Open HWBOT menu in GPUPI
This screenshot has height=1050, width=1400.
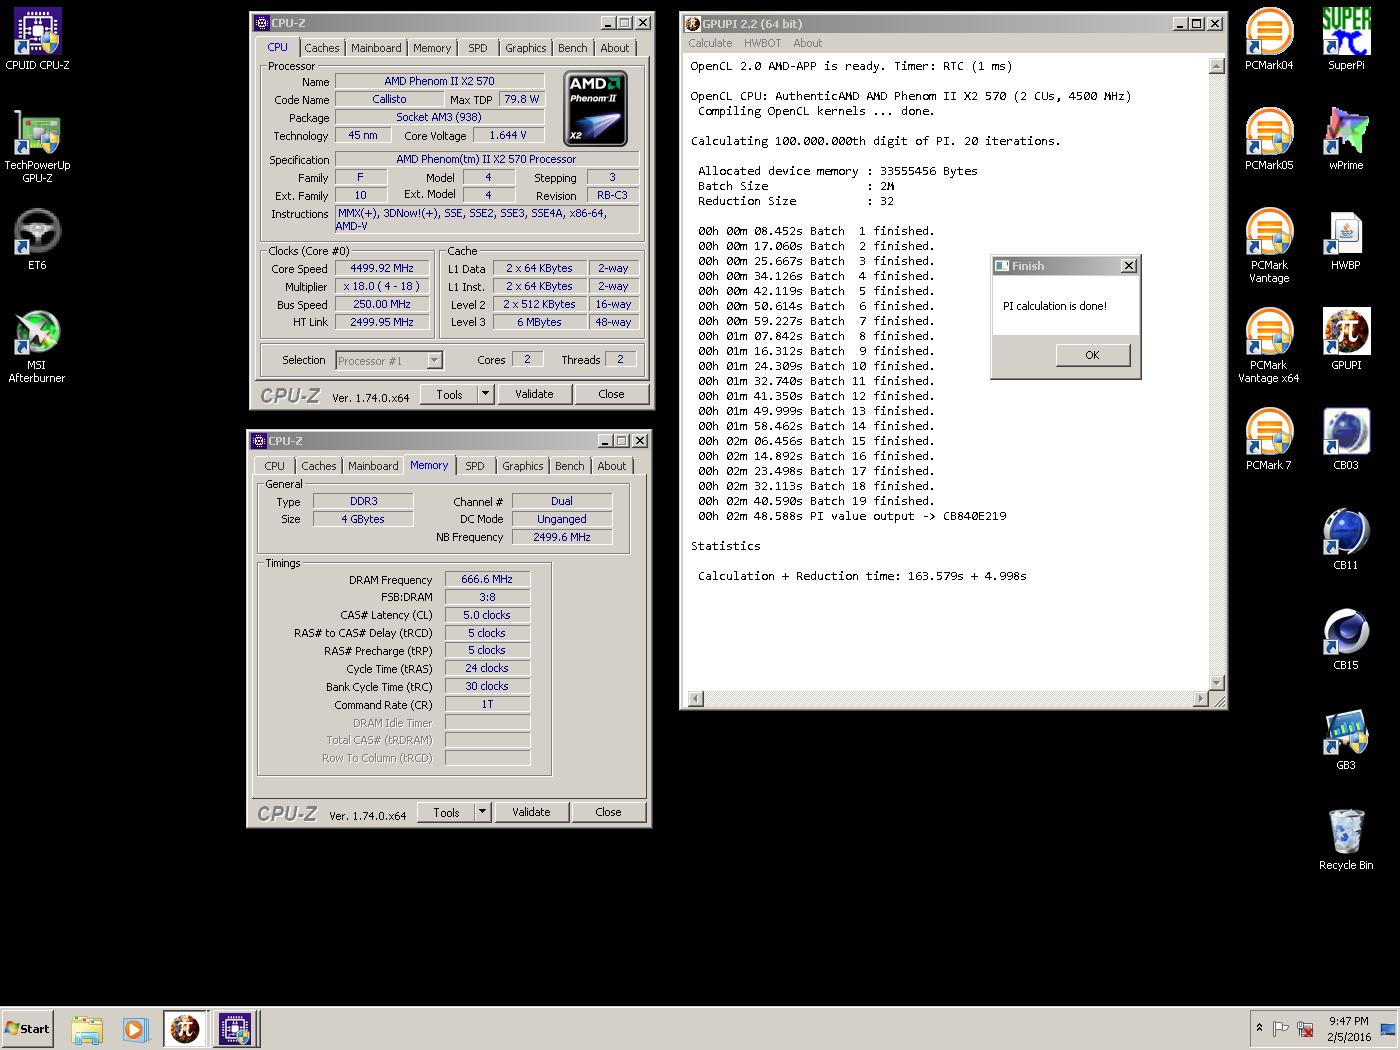point(762,43)
